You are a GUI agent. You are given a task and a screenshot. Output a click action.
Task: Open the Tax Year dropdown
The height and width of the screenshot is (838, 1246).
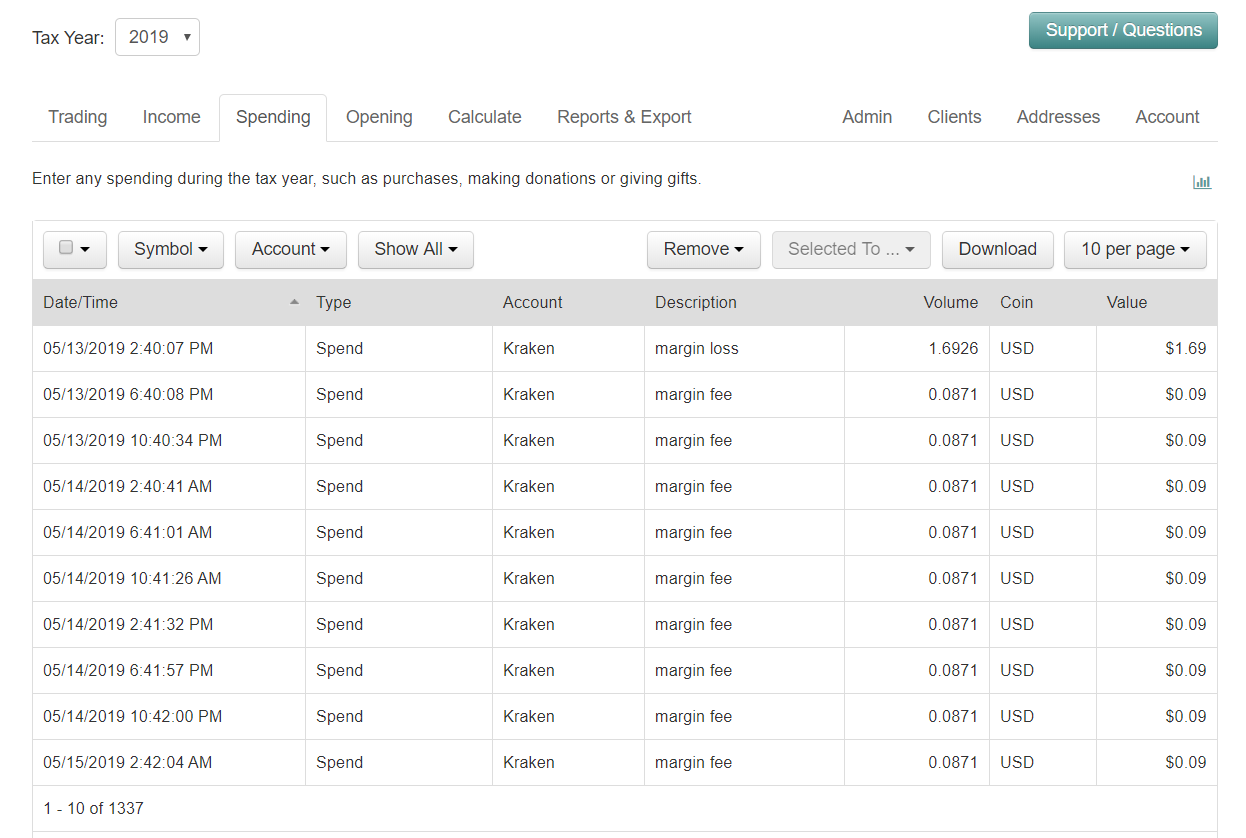(x=158, y=37)
